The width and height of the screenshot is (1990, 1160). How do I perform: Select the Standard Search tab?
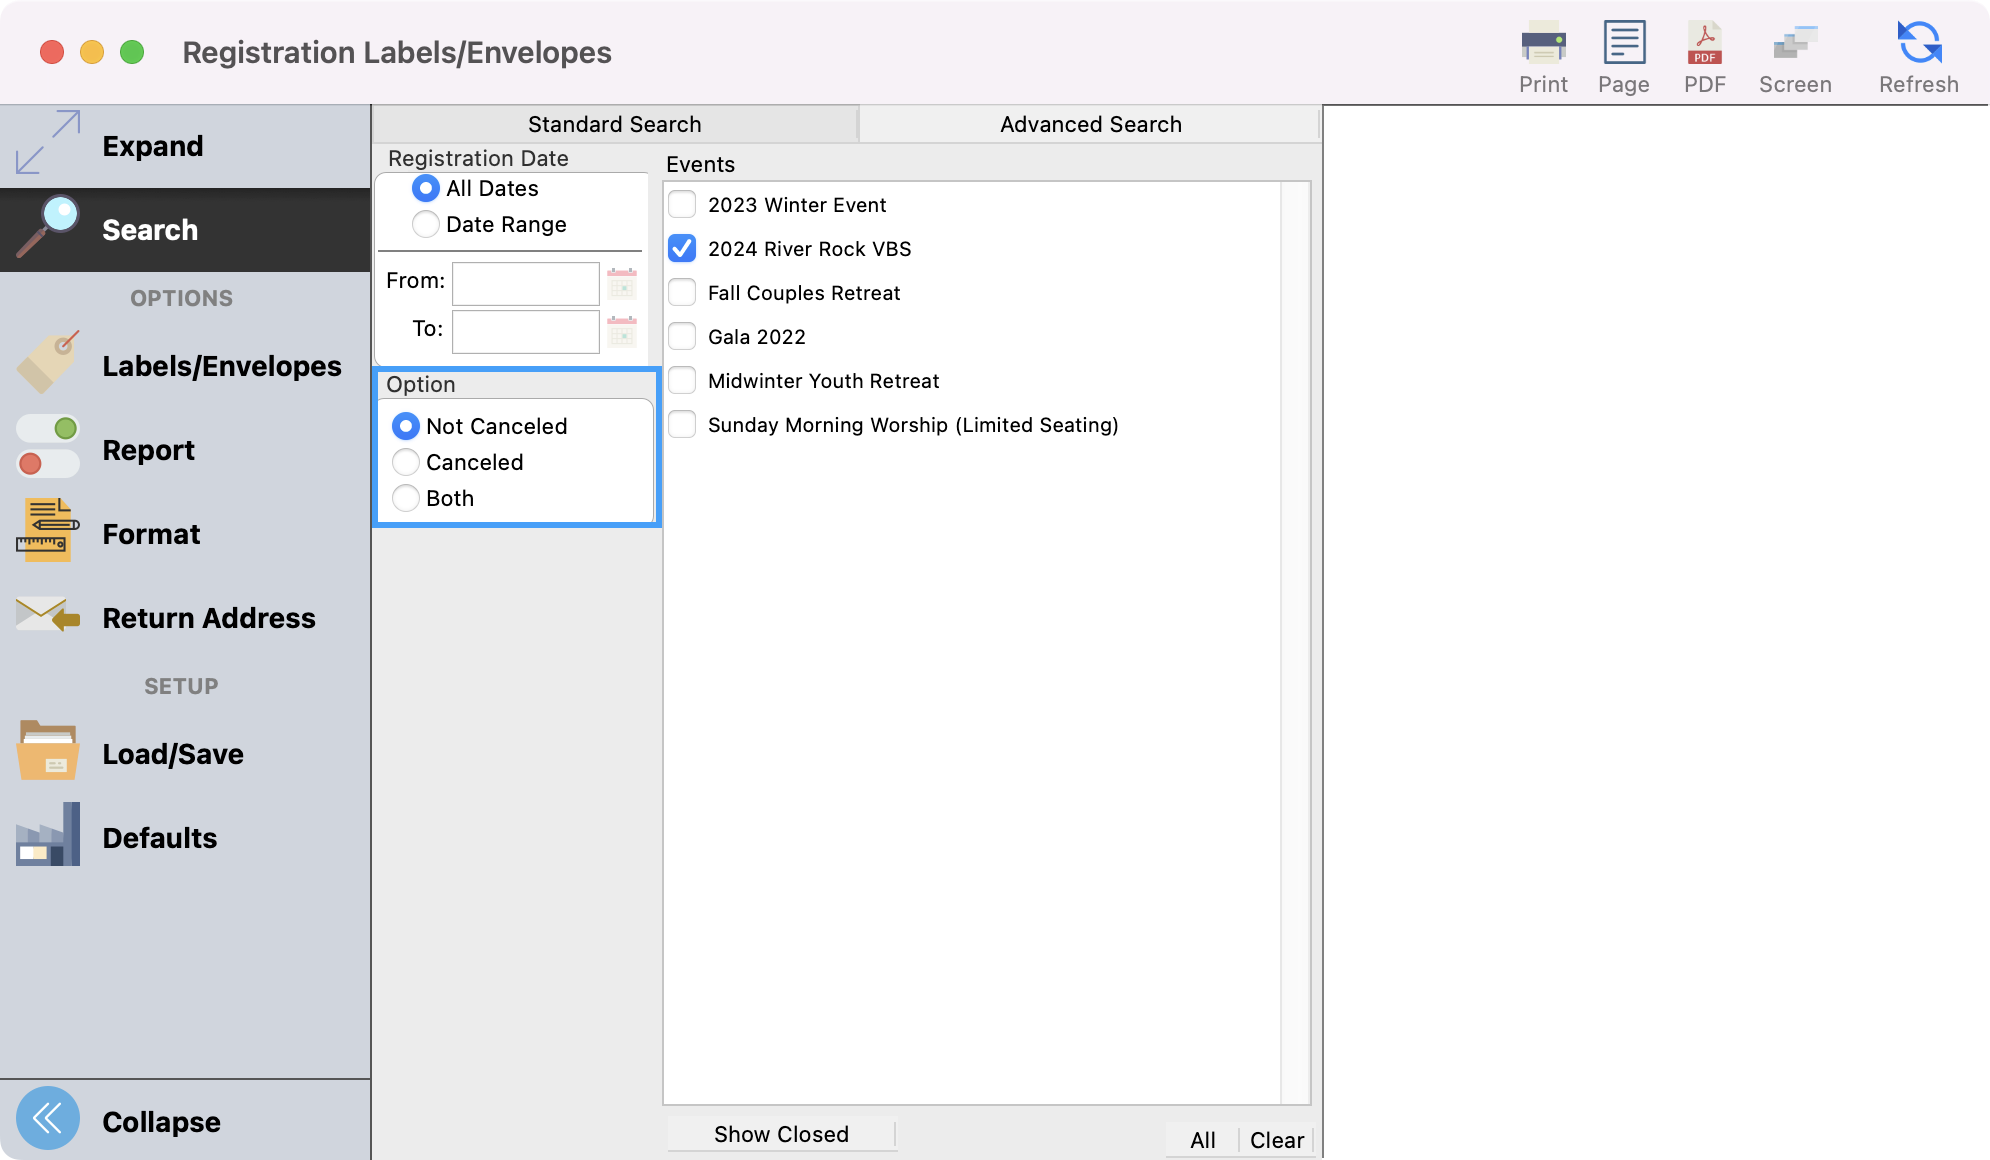pyautogui.click(x=614, y=124)
